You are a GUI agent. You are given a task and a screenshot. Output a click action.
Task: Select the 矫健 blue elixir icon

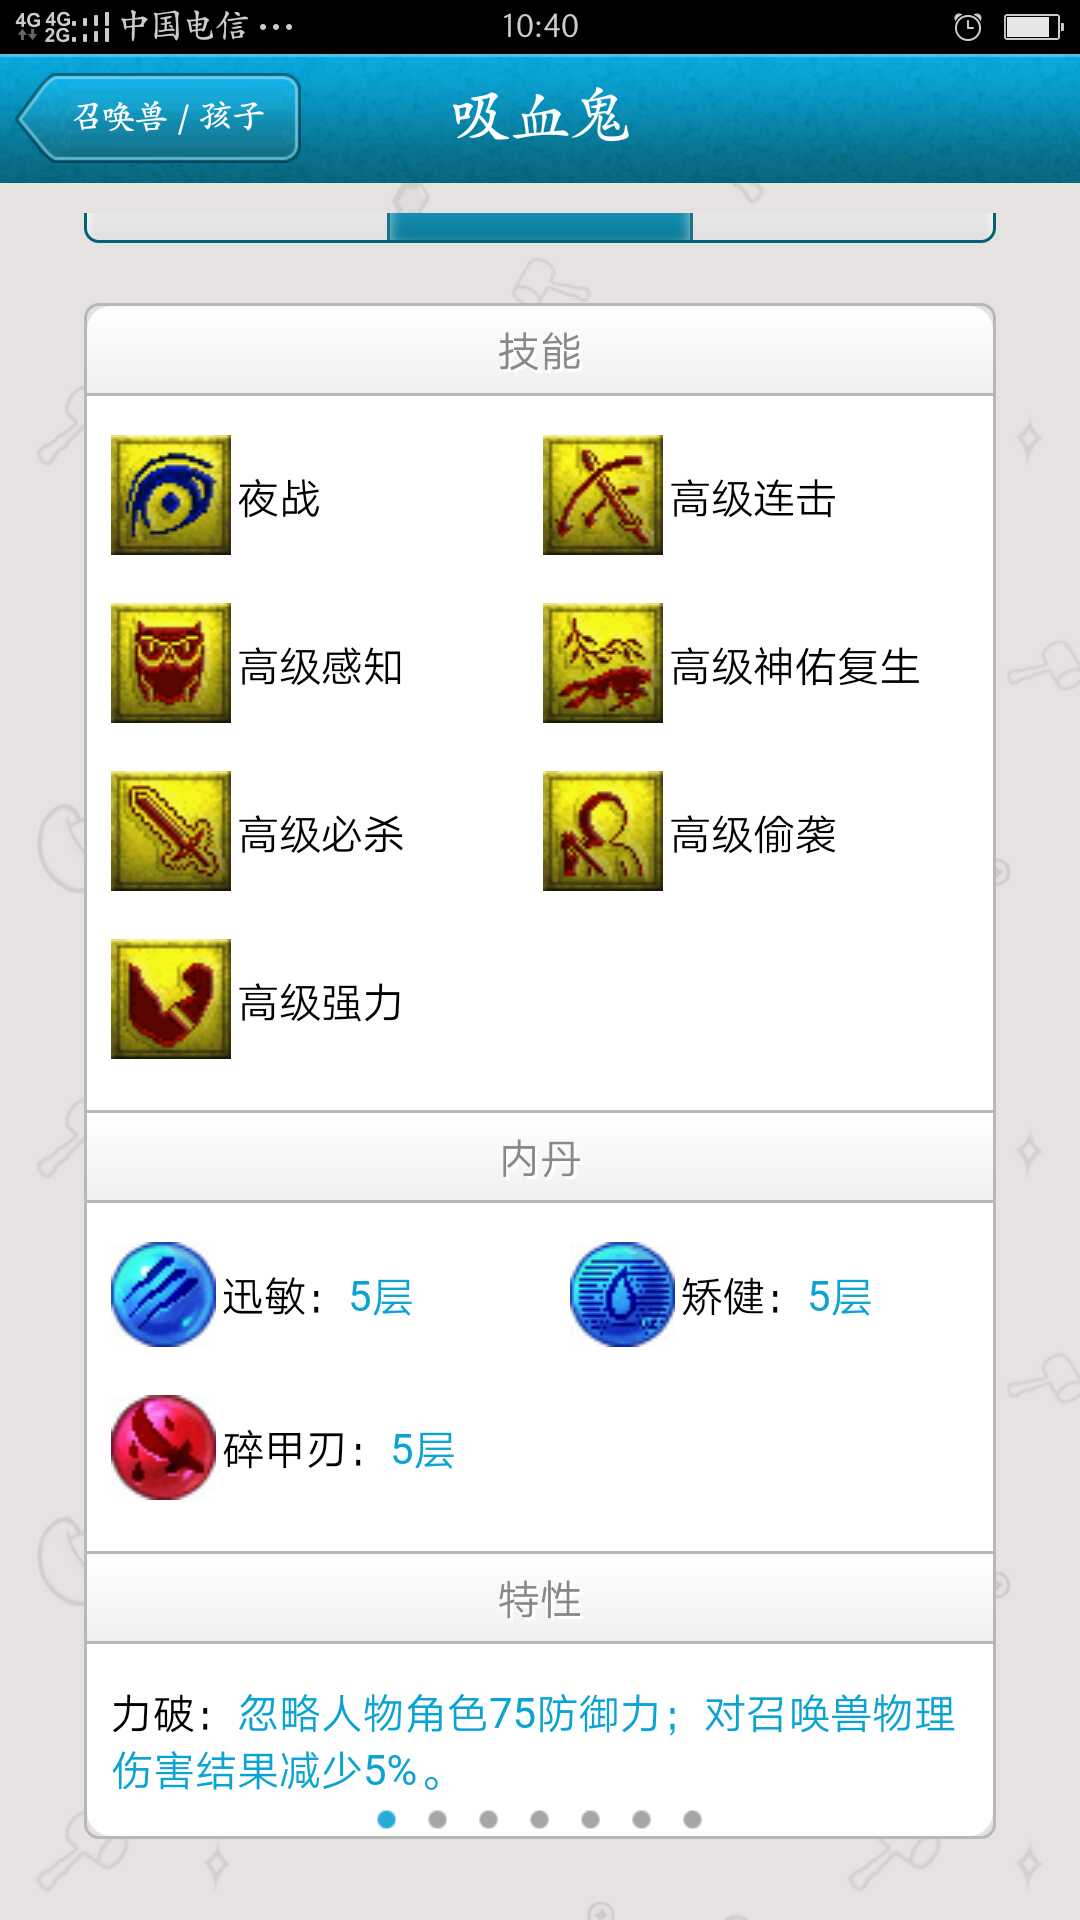(622, 1295)
